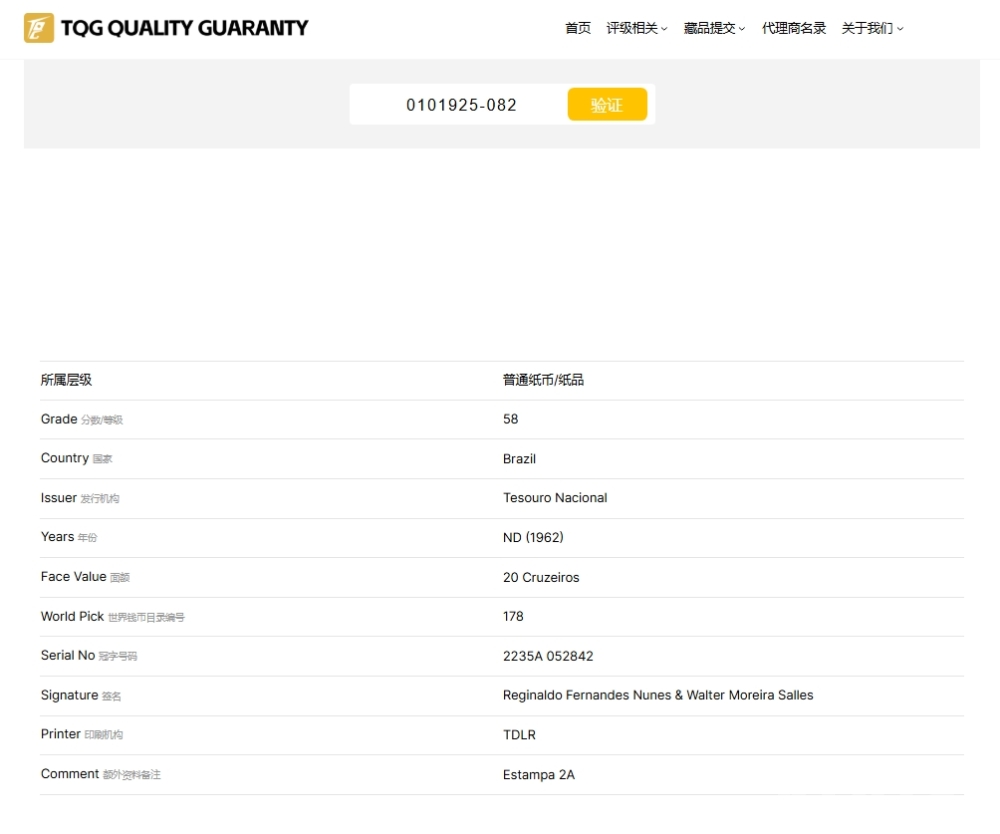This screenshot has width=1000, height=834.
Task: Click the 20 Cruzeiros face value
Action: point(541,578)
